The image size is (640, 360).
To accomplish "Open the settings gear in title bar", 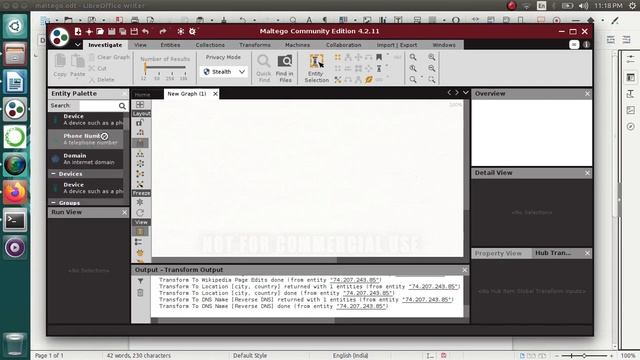I will point(192,31).
